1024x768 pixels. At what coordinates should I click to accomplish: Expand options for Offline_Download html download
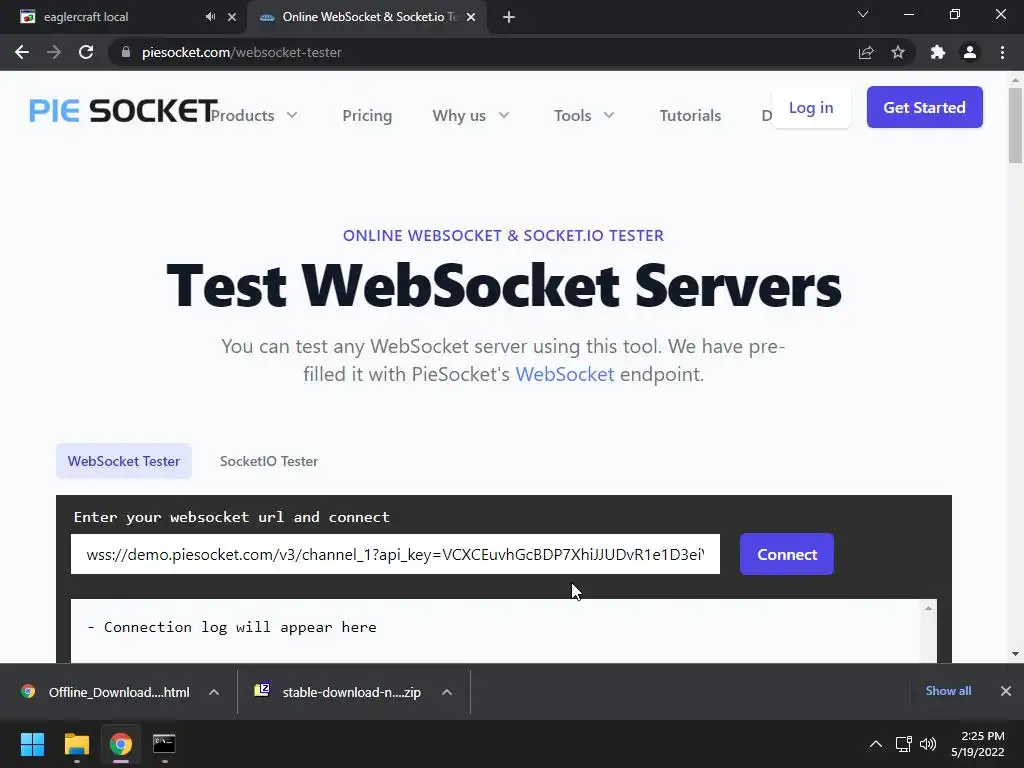(214, 692)
